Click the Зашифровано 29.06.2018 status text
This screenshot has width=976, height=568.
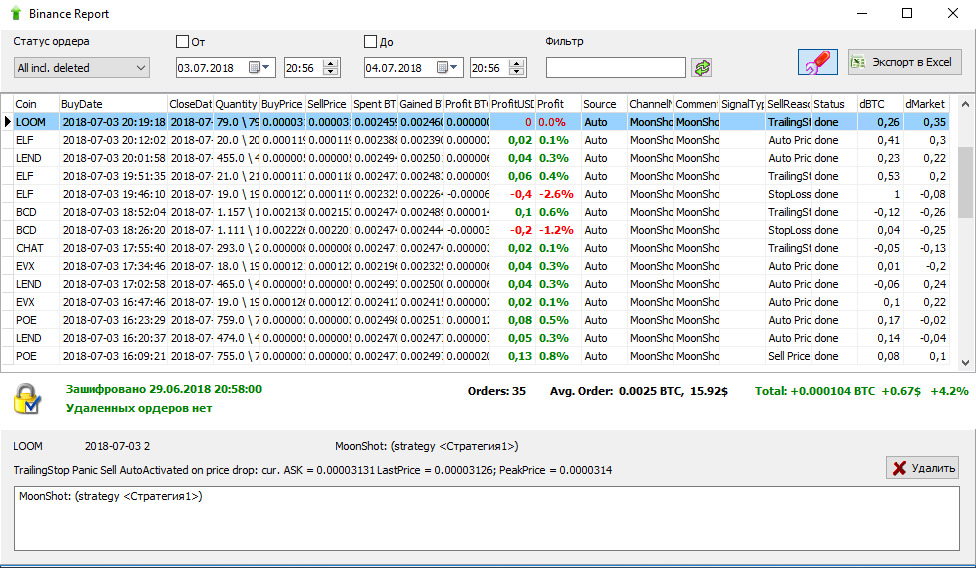point(164,389)
